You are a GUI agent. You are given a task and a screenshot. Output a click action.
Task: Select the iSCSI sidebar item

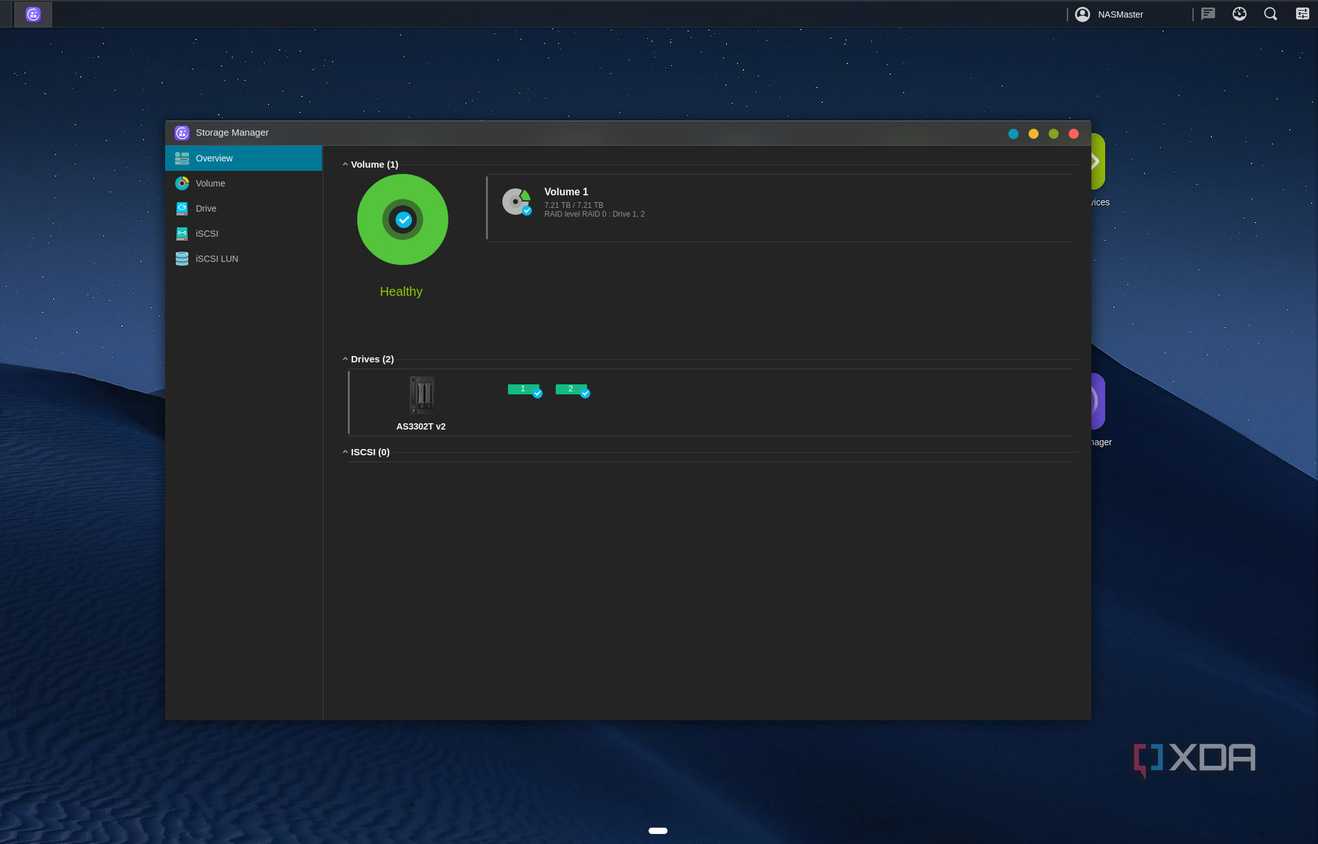coord(243,233)
